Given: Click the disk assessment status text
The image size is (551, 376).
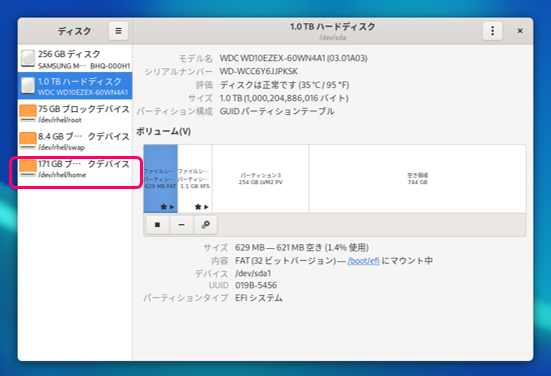Looking at the screenshot, I should (x=285, y=85).
